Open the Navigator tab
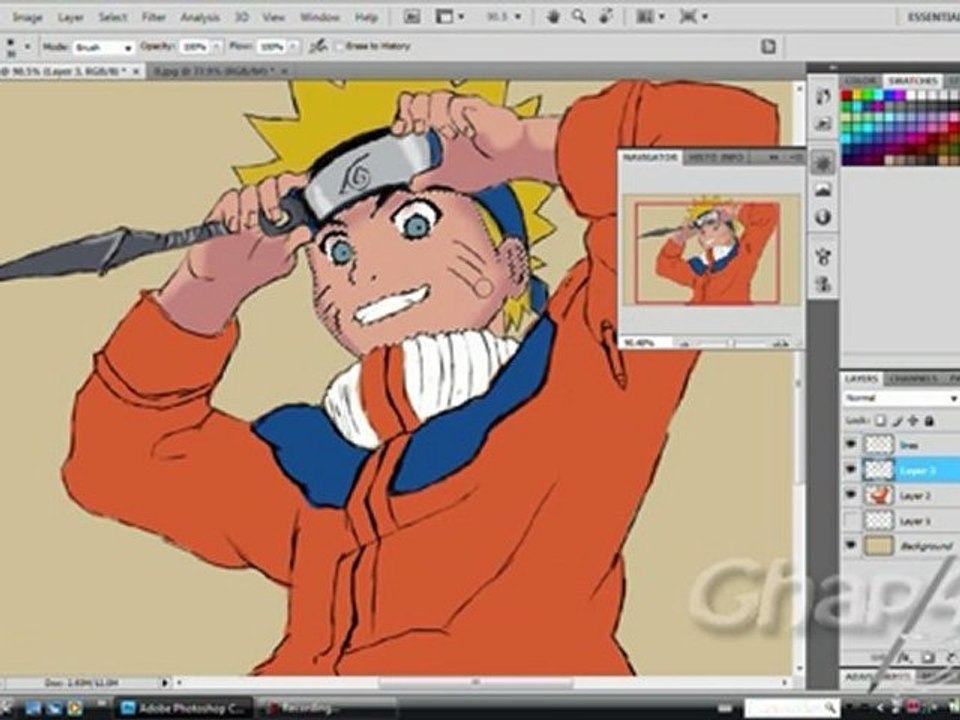 [x=650, y=157]
